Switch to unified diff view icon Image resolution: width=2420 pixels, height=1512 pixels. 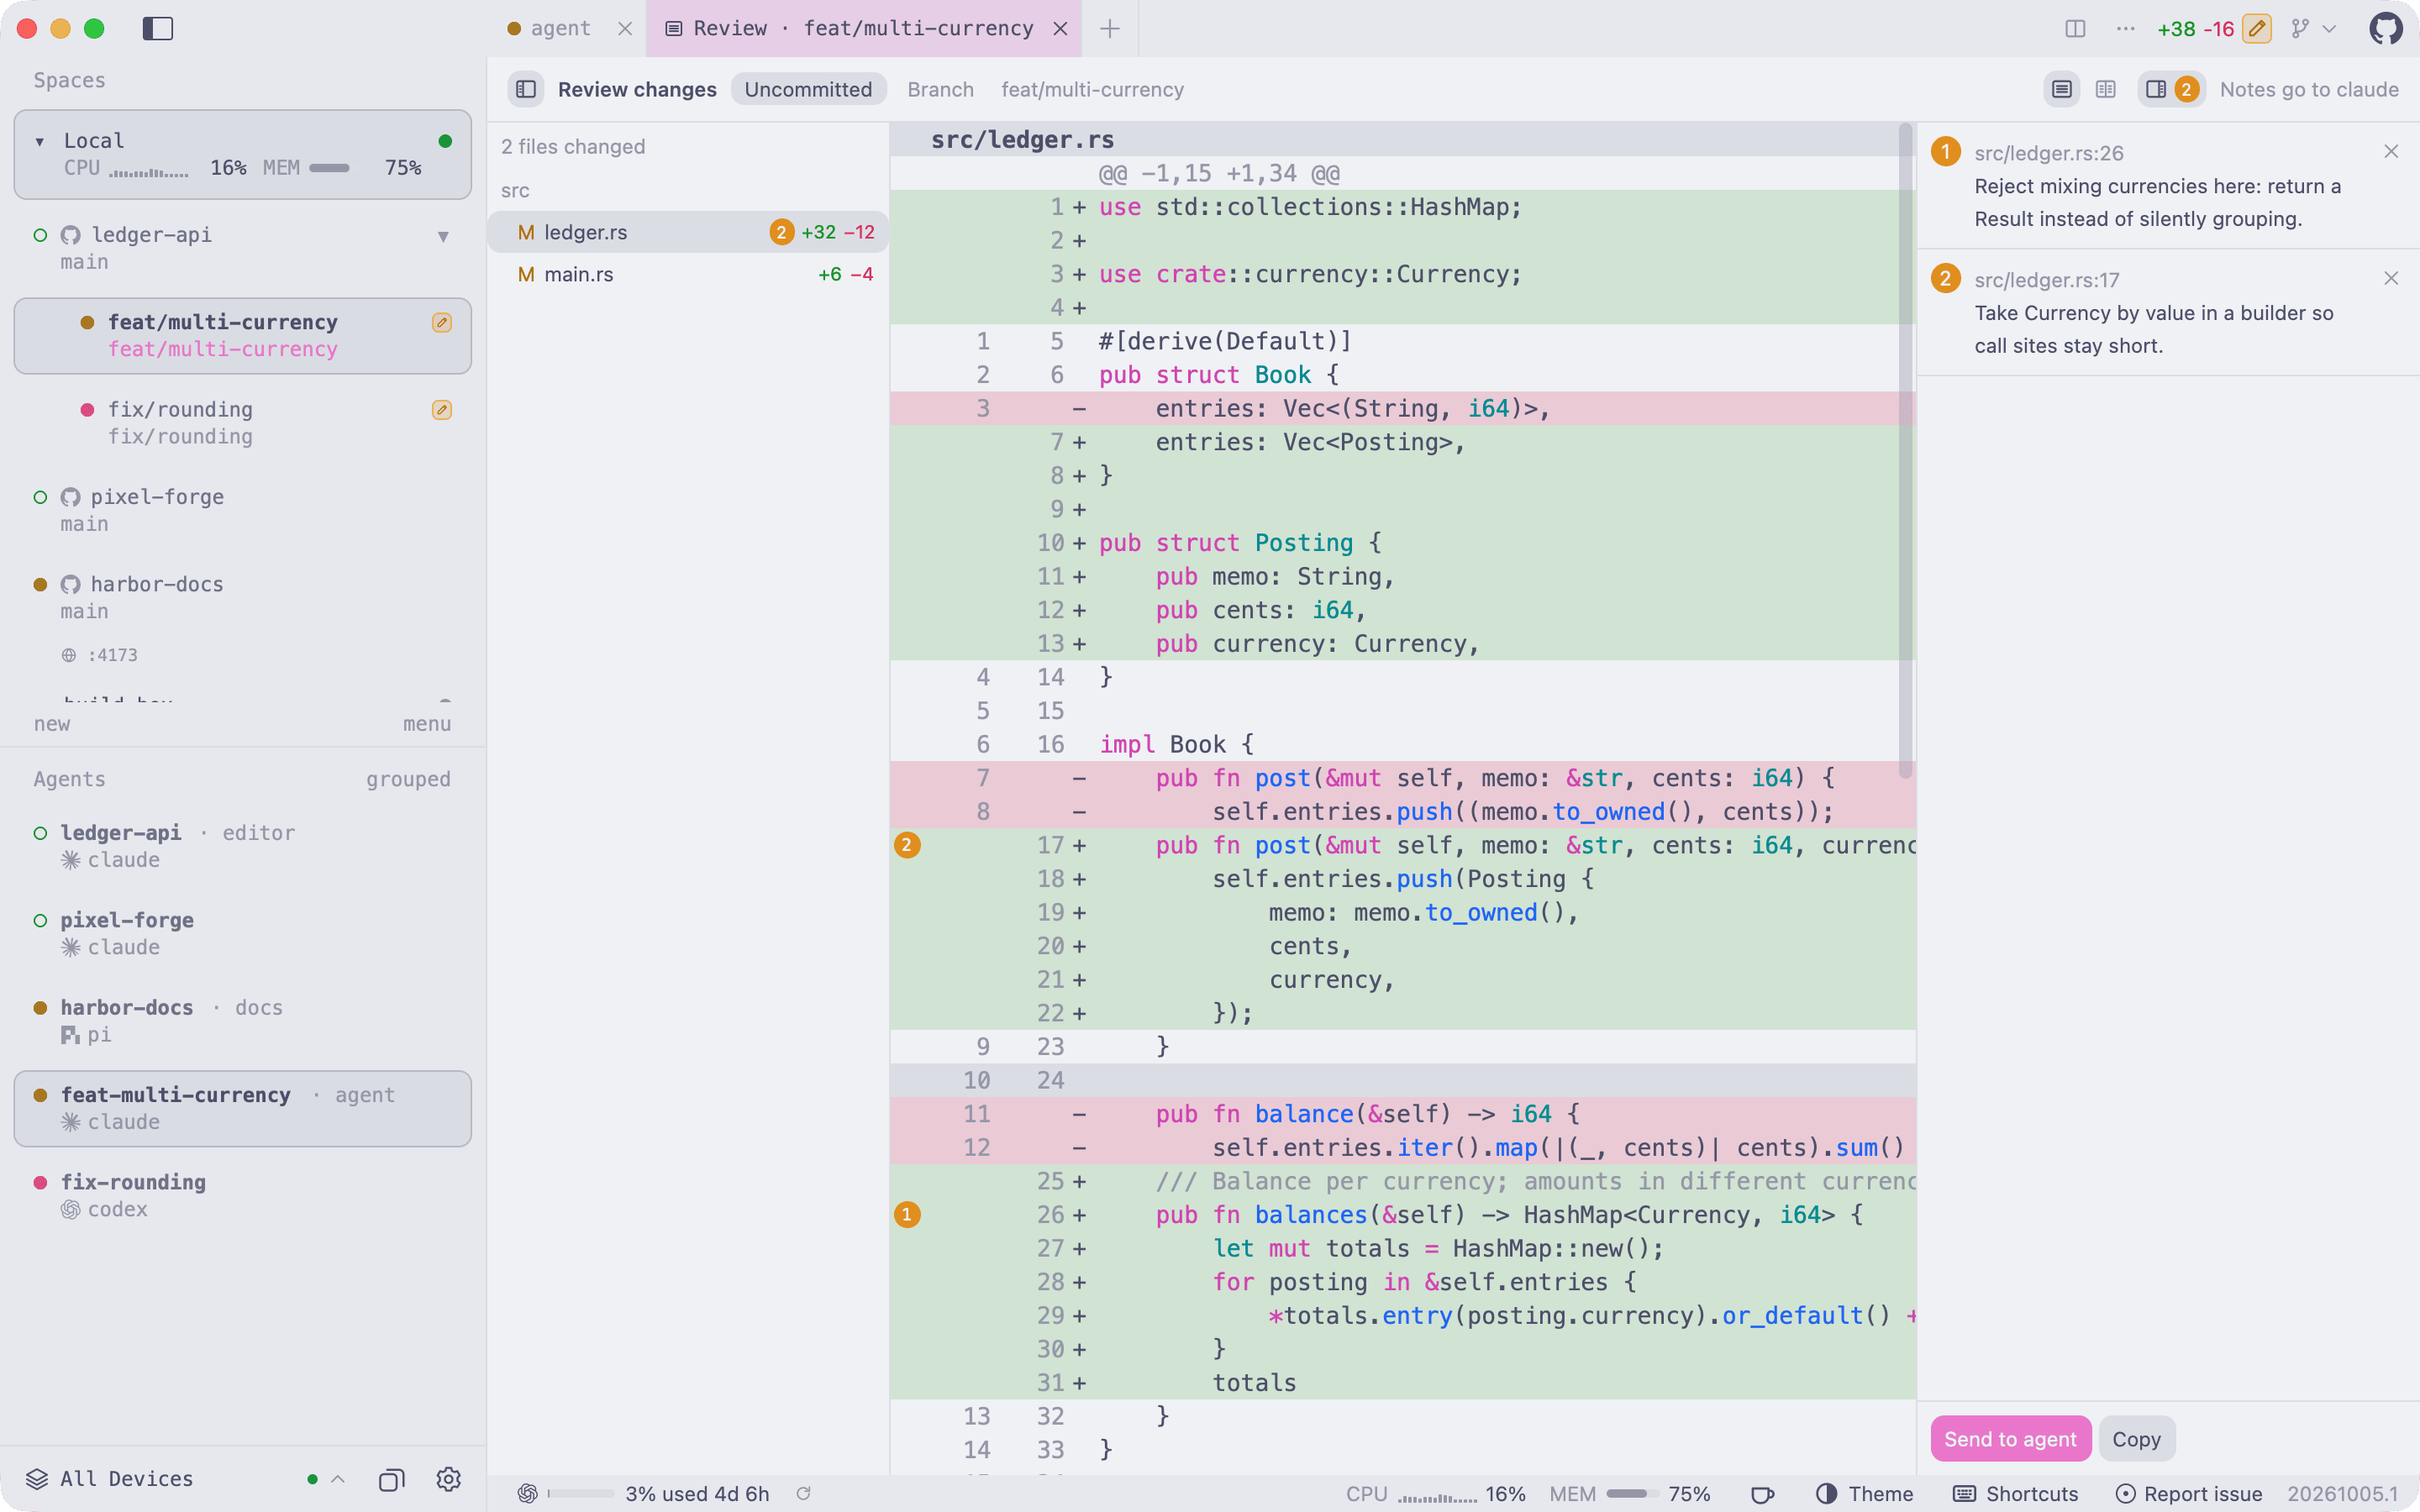coord(2061,89)
